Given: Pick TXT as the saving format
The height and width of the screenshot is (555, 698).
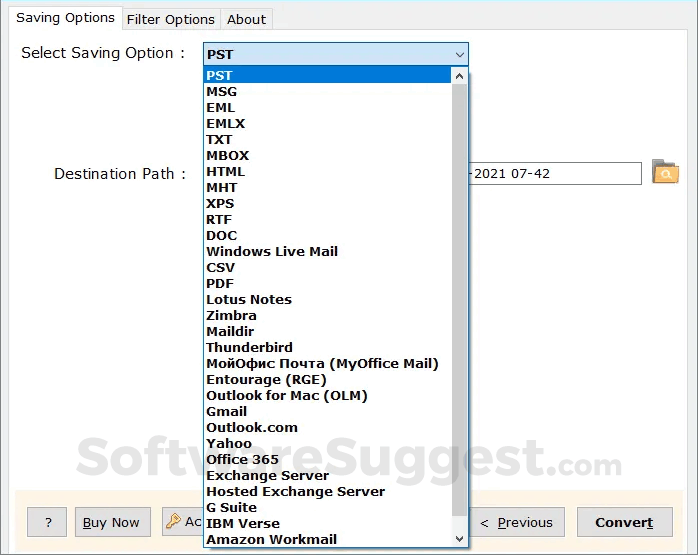Looking at the screenshot, I should [x=327, y=139].
